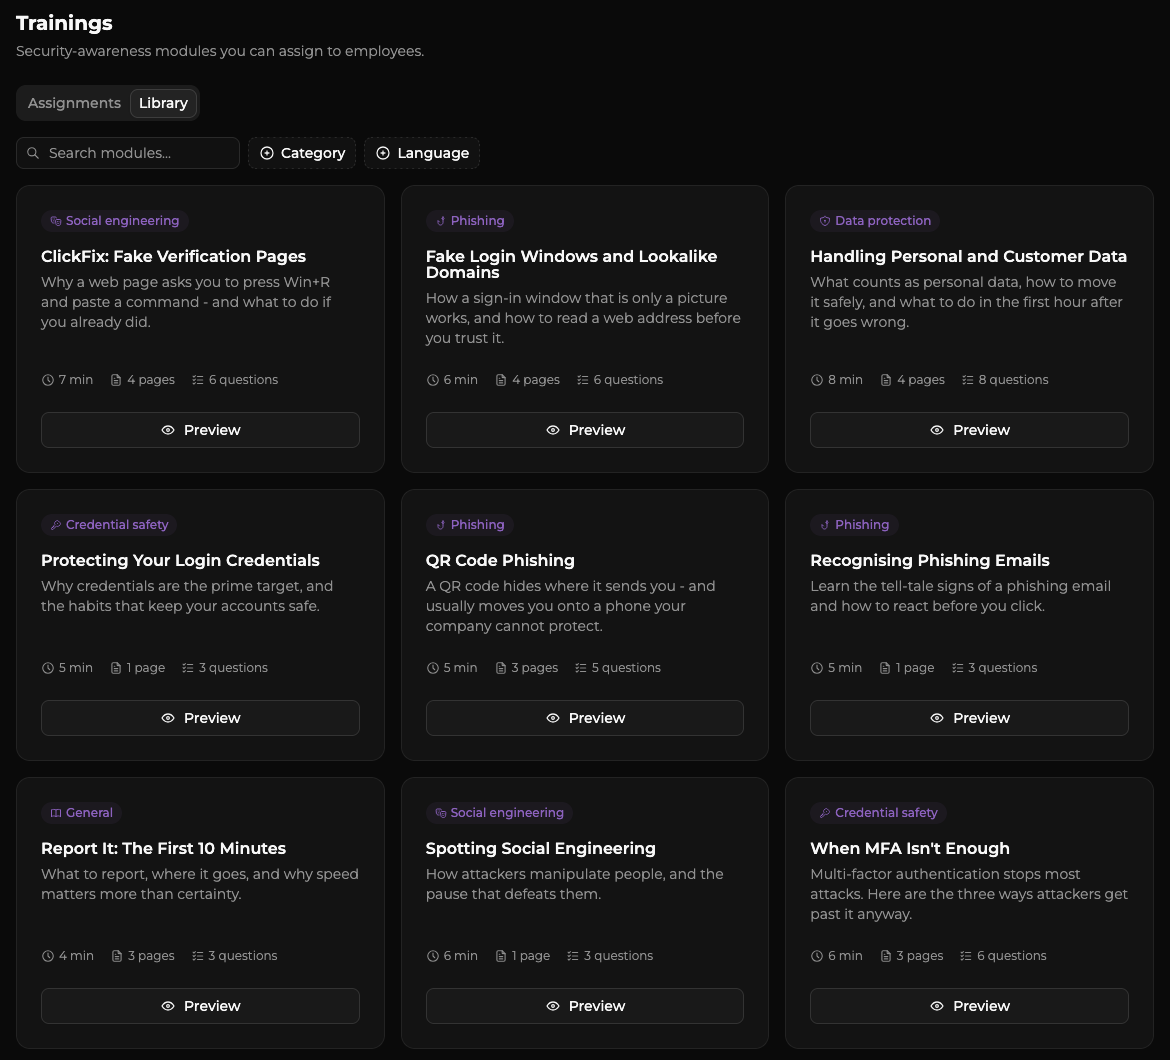The height and width of the screenshot is (1060, 1170).
Task: Click the plus-circle icon beside Category
Action: pos(266,153)
